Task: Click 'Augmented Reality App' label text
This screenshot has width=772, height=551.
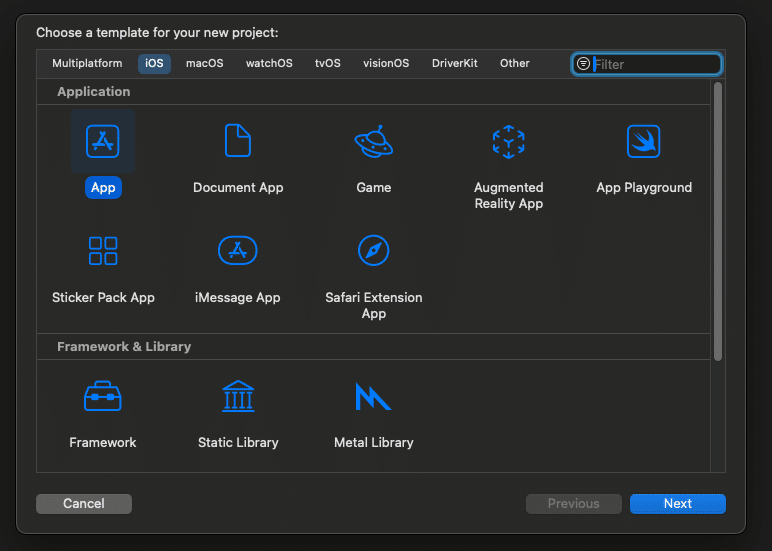Action: tap(509, 195)
